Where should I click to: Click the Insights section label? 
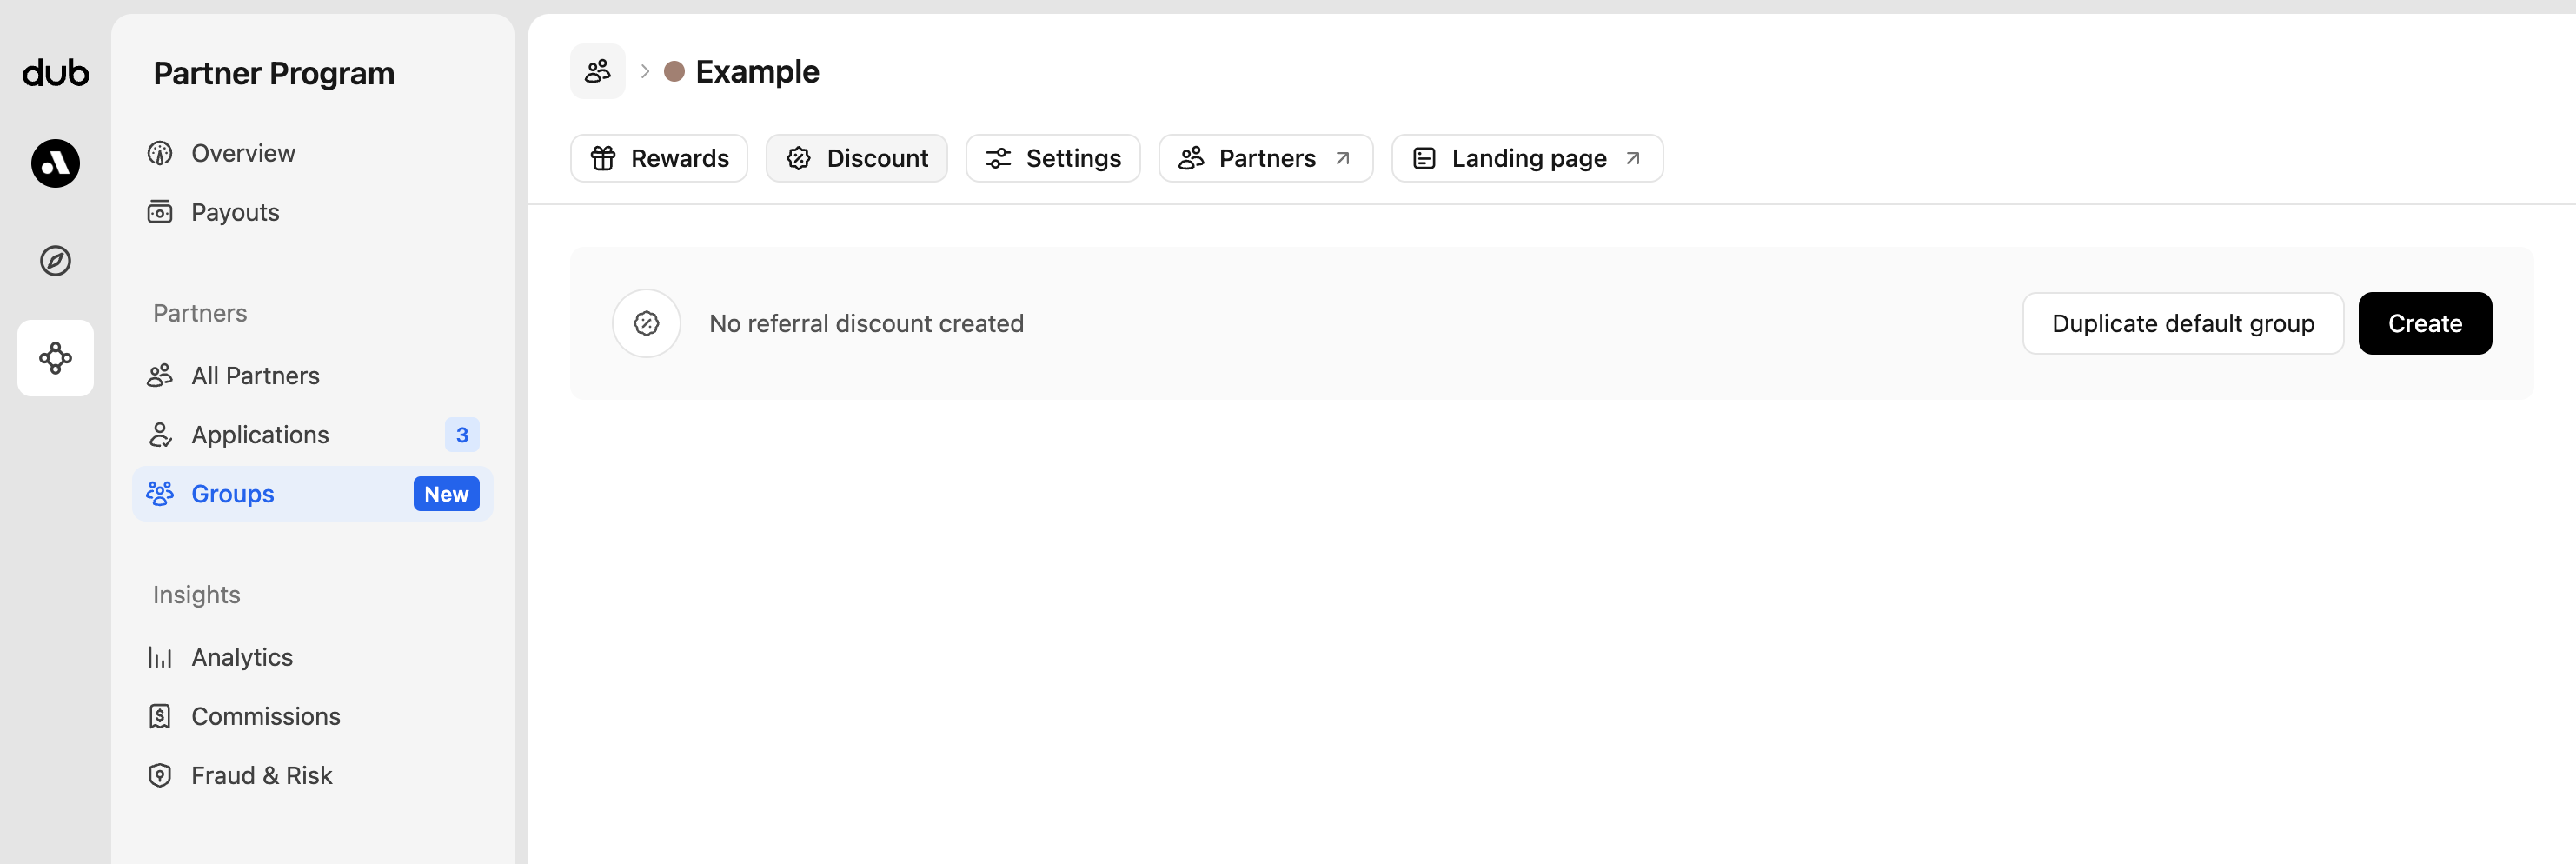click(197, 595)
